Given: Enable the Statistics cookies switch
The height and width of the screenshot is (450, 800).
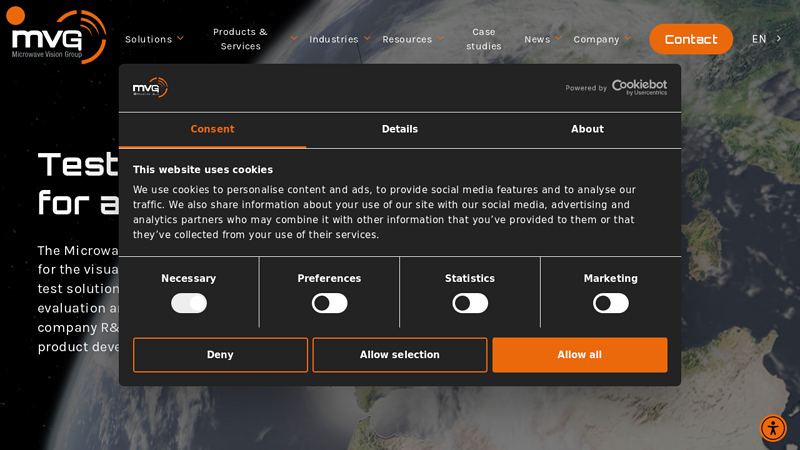Looking at the screenshot, I should pos(470,303).
